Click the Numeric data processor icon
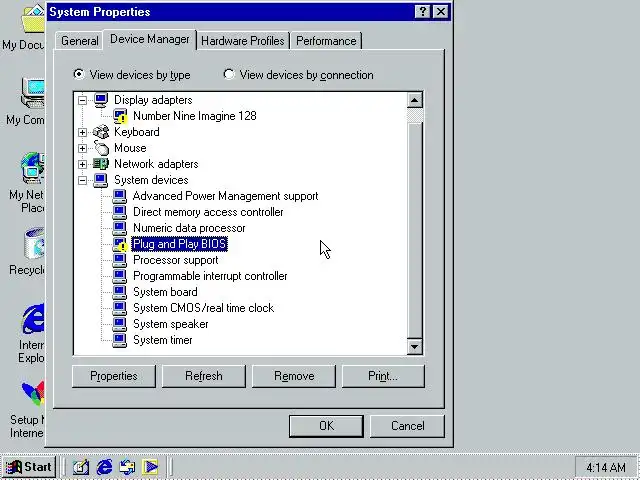The height and width of the screenshot is (480, 640). (120, 228)
